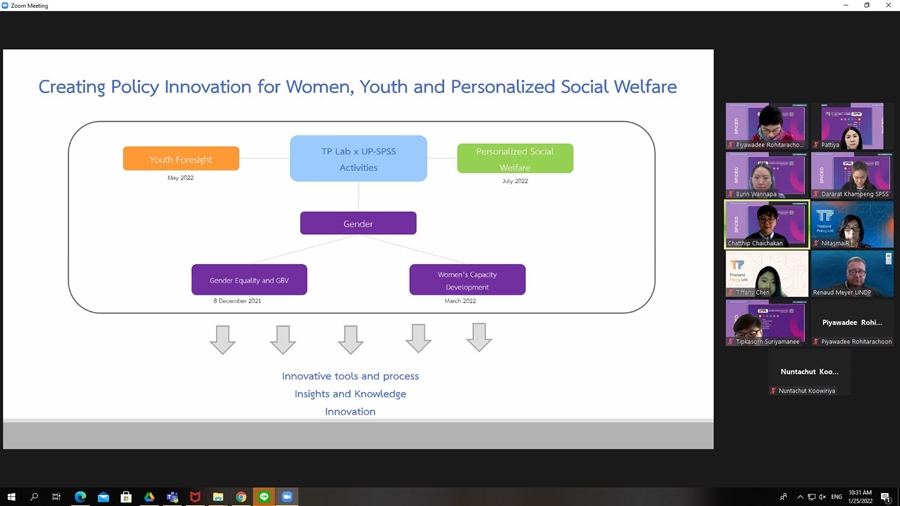900x506 pixels.
Task: Select Chatthip Chaichakan's highlighted video tile
Action: [766, 225]
